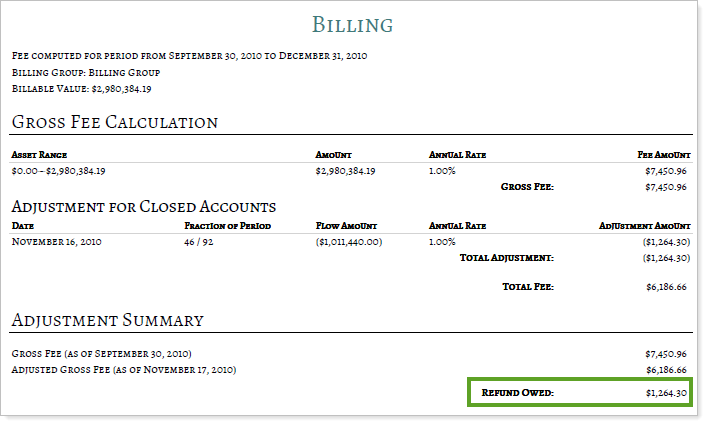Click the highlighted Refund Owed label
This screenshot has height=425, width=707.
(517, 392)
